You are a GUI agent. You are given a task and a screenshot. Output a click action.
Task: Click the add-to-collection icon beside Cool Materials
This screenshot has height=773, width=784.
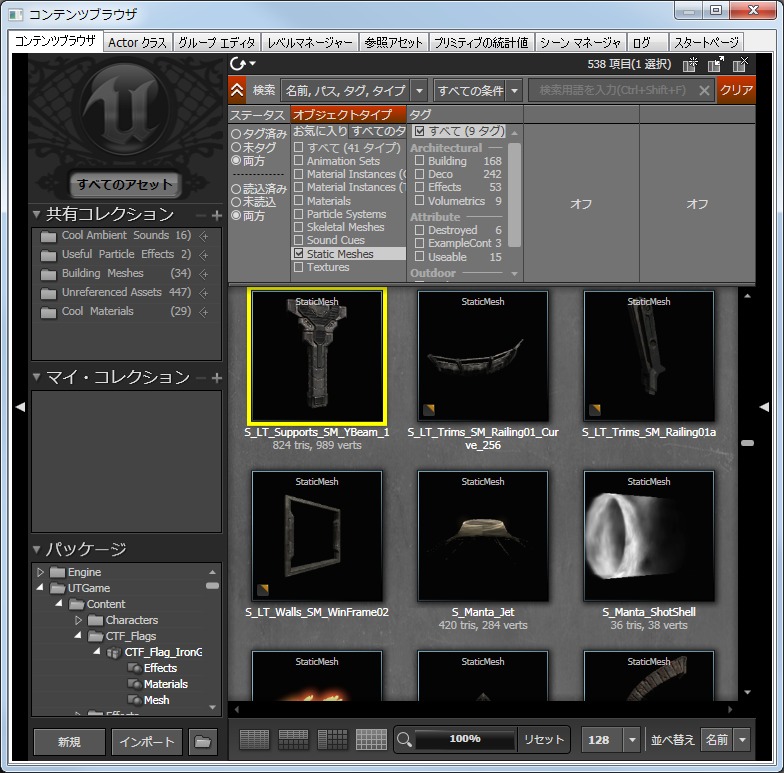(204, 312)
